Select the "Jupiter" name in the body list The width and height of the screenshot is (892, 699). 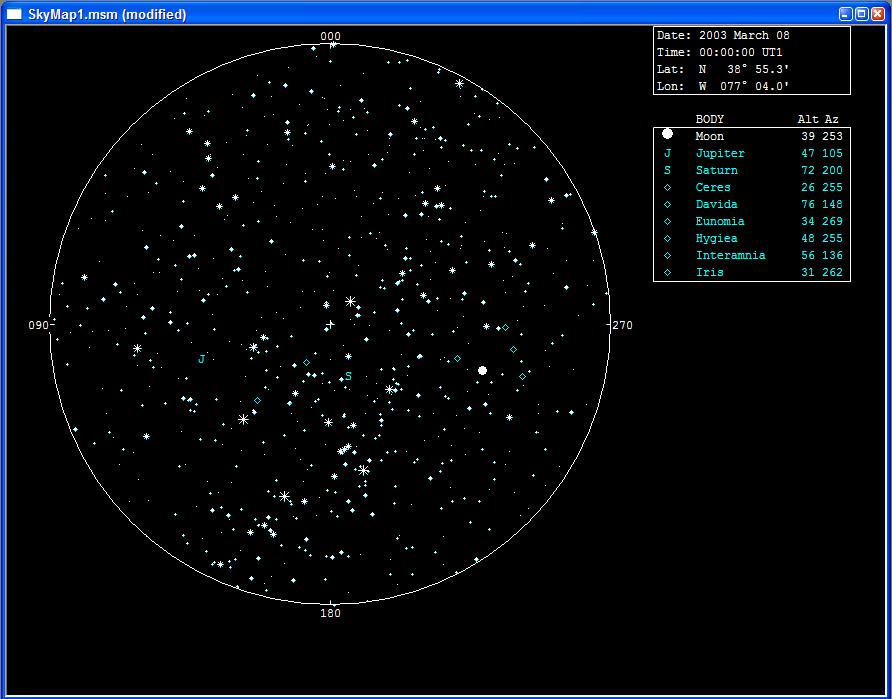(x=719, y=153)
